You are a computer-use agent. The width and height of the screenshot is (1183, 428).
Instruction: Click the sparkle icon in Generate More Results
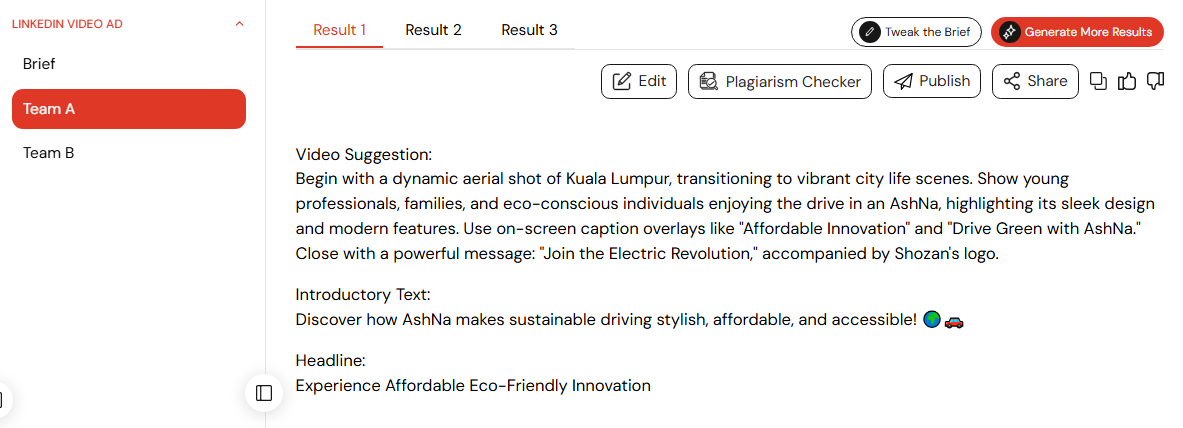pyautogui.click(x=1009, y=32)
